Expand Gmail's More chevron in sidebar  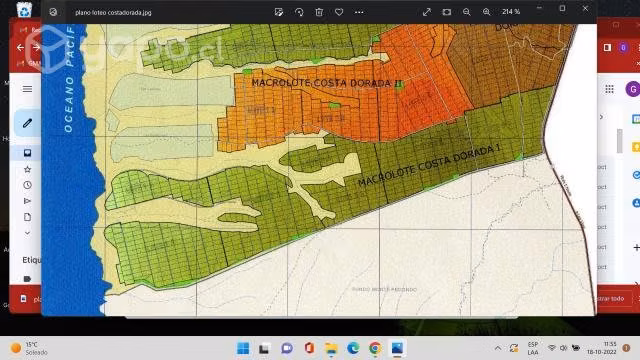(27, 233)
